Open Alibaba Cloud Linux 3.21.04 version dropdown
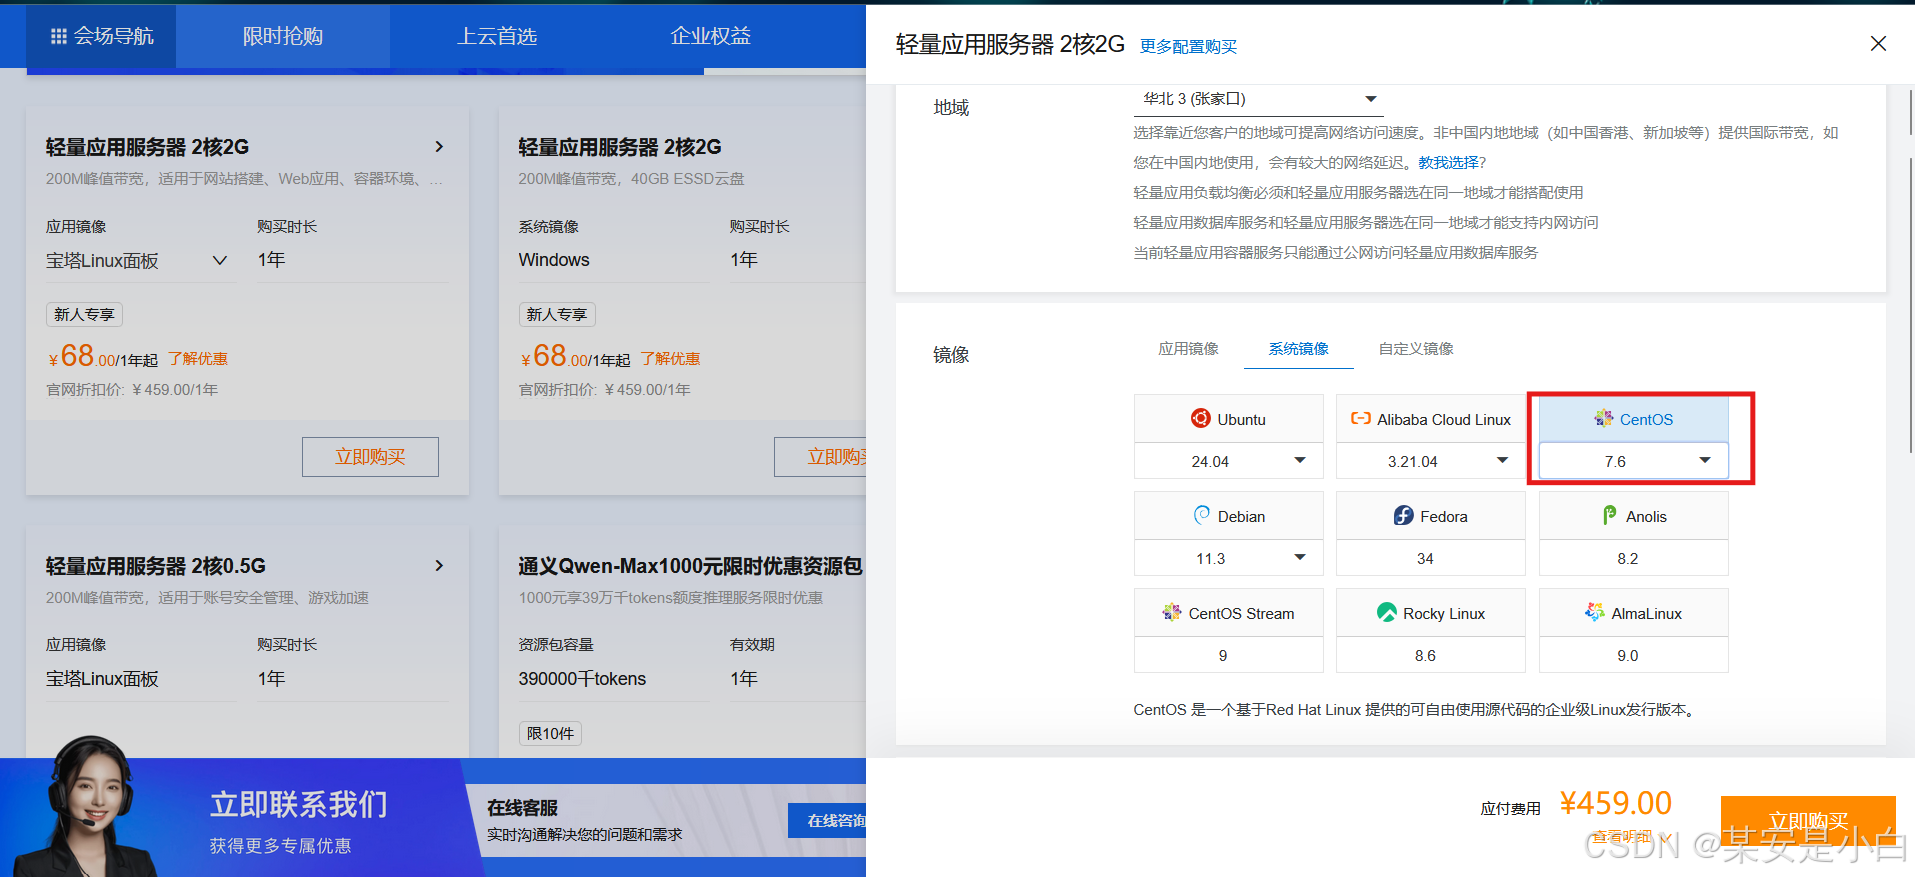The height and width of the screenshot is (877, 1915). tap(1431, 461)
